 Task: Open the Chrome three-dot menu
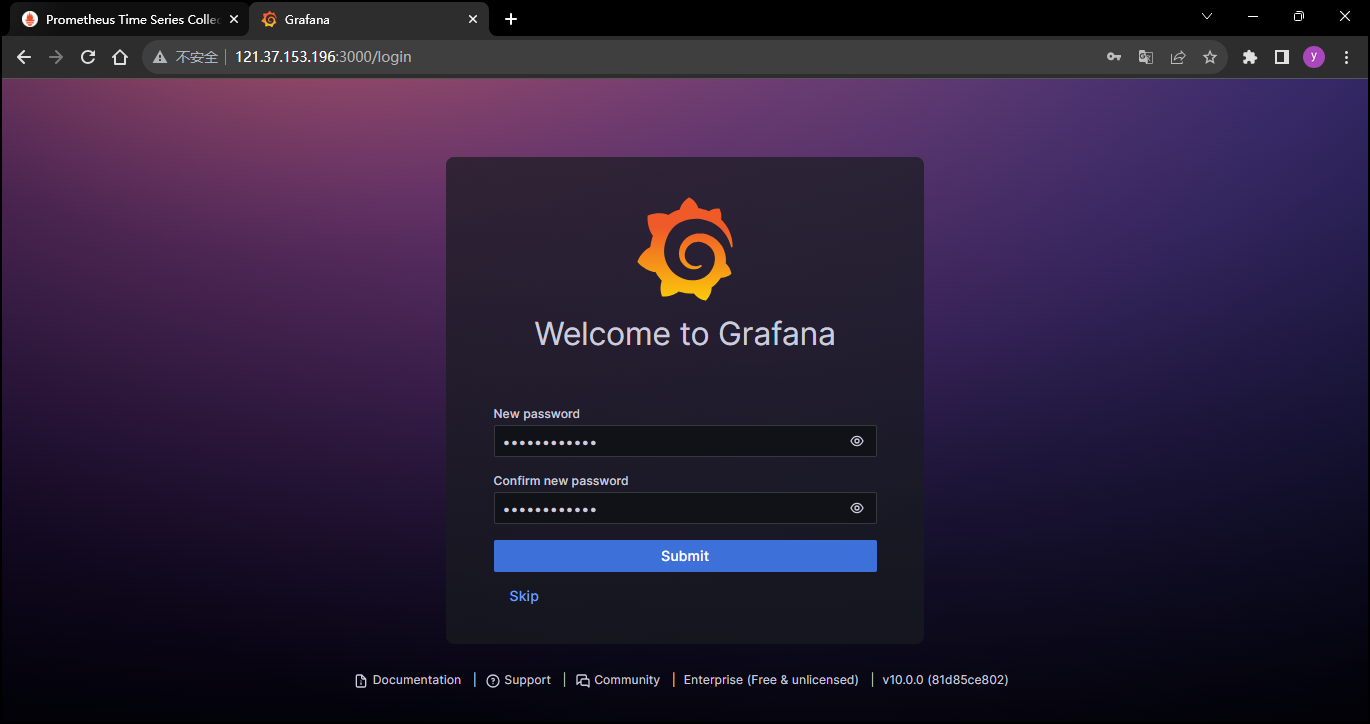pos(1346,57)
